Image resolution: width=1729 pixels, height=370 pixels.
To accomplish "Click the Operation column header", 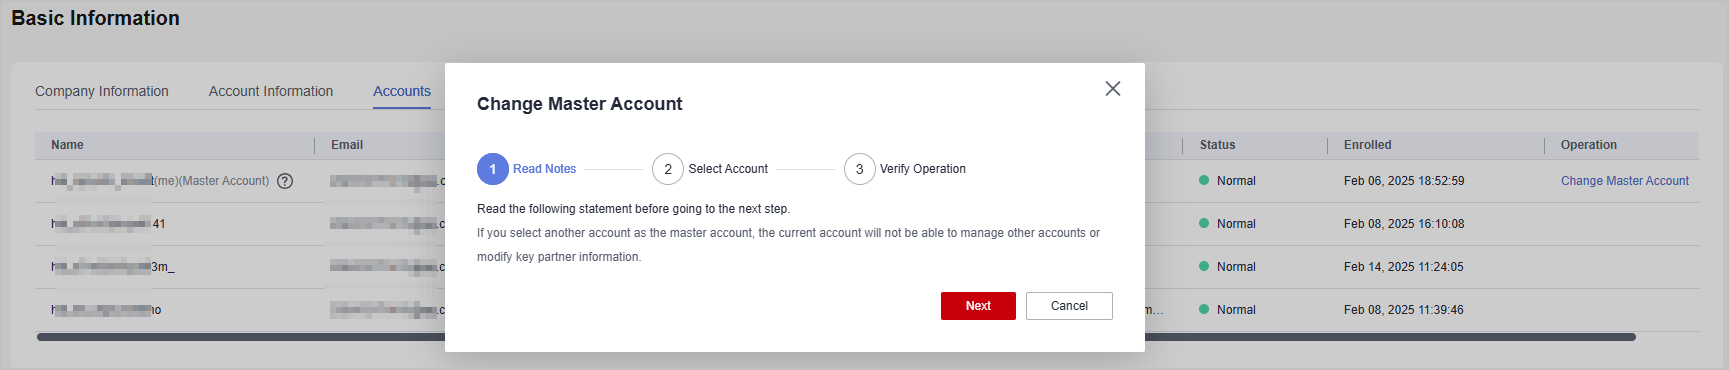I will click(x=1589, y=145).
